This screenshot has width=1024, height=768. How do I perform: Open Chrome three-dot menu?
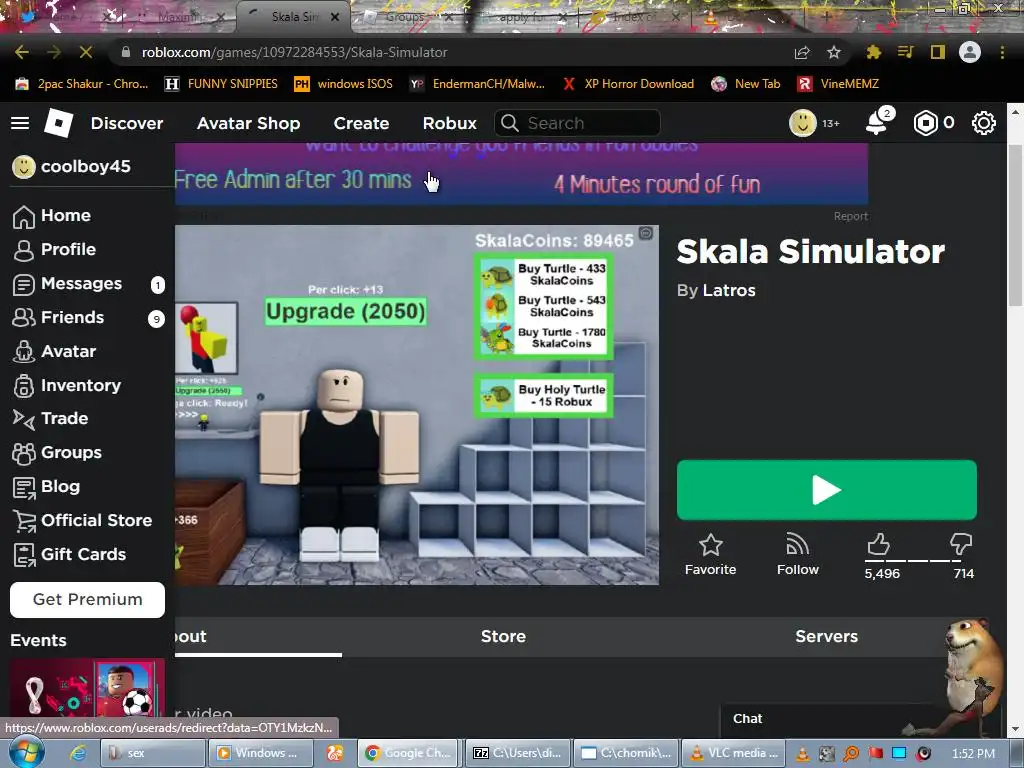1002,52
